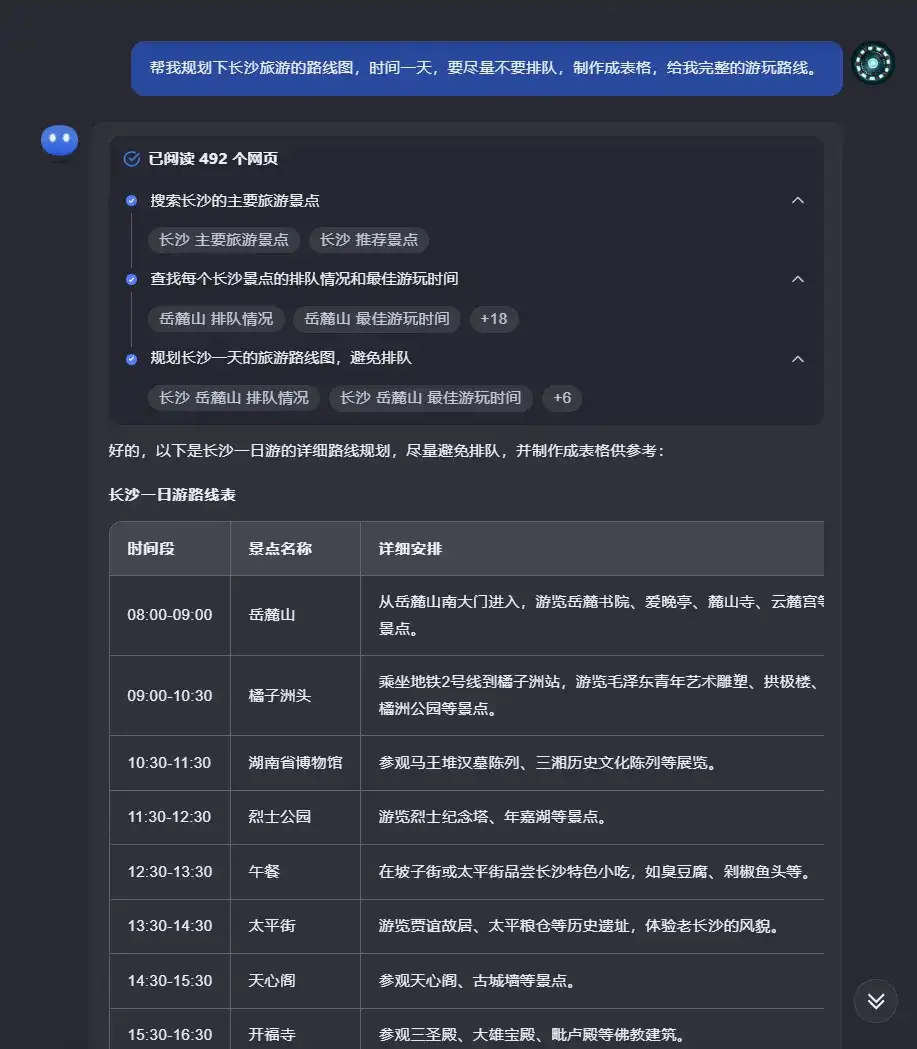Click the 12:30-13:30 time cell
This screenshot has width=917, height=1049.
[x=170, y=872]
